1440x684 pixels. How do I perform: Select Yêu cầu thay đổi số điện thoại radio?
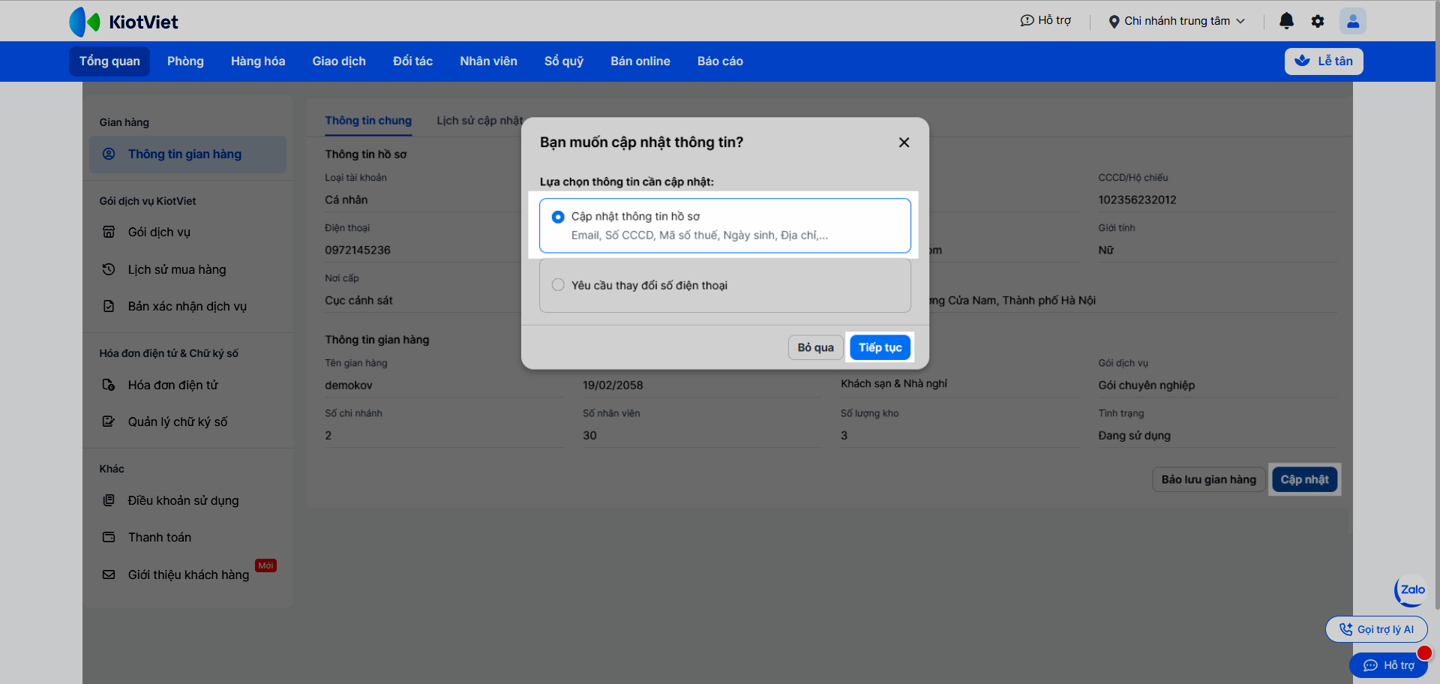tap(558, 285)
